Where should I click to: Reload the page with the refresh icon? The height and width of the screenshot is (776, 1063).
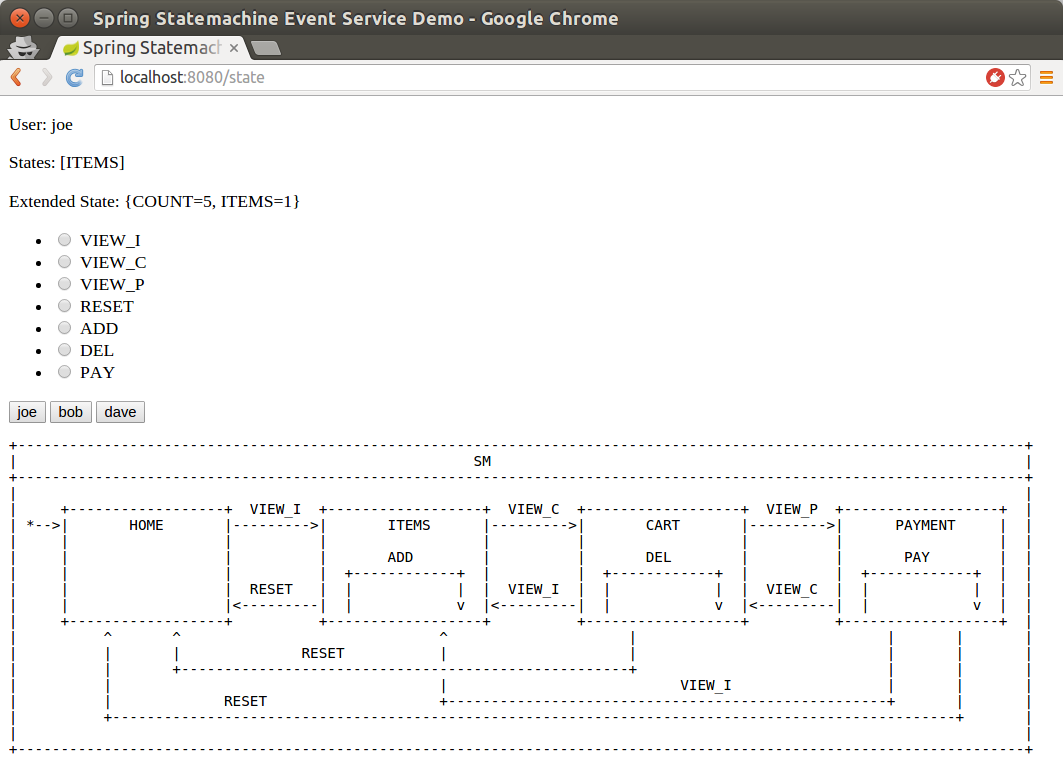coord(75,77)
